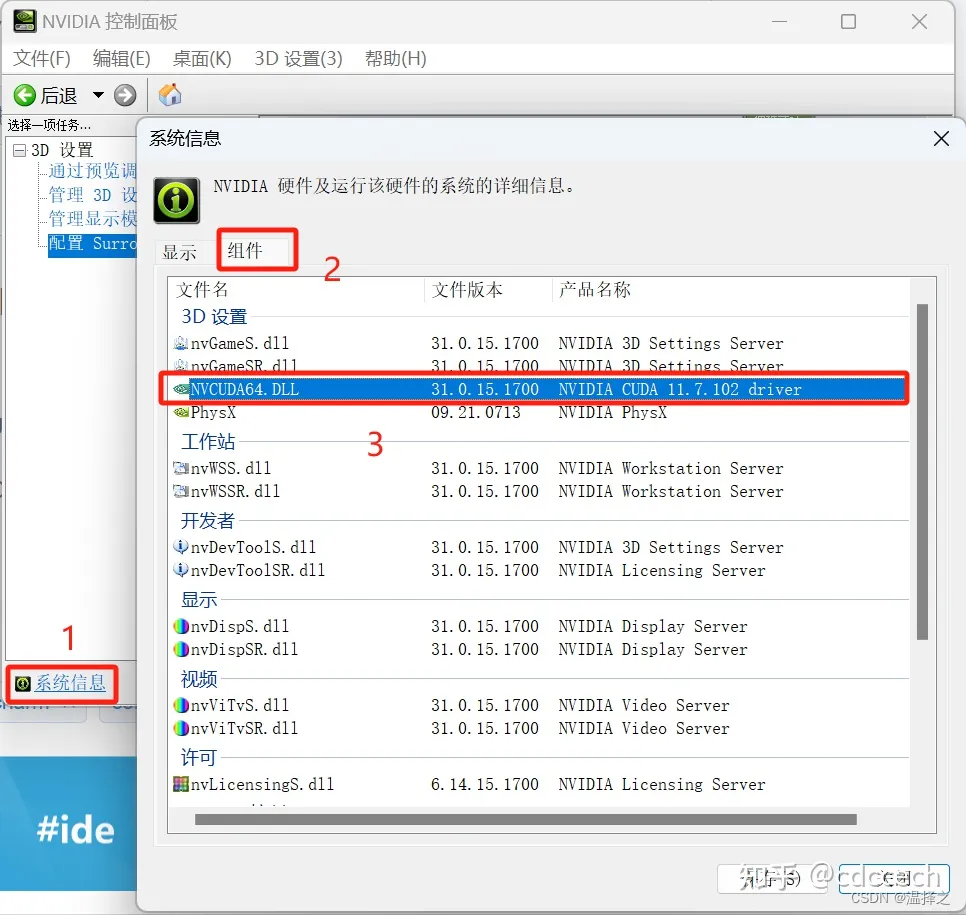Click horizontal scrollbar of component list
Viewport: 966px width, 915px height.
point(526,819)
